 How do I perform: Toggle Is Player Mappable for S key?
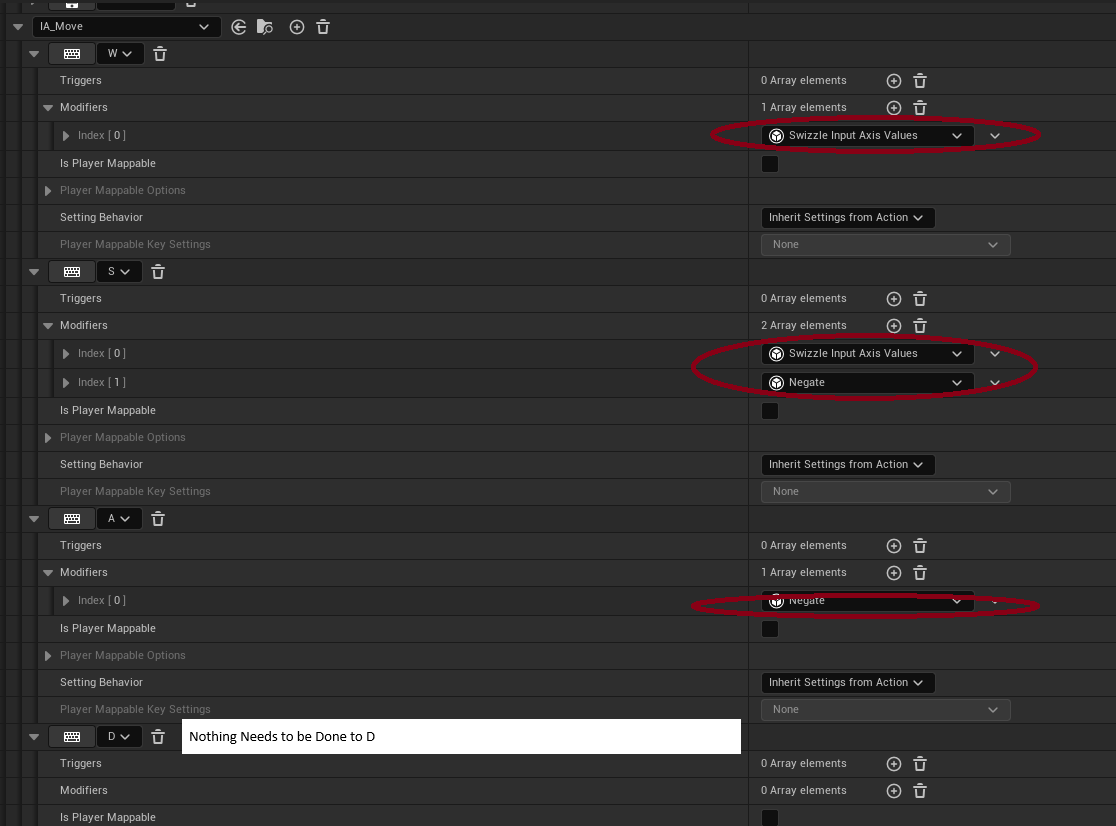coord(770,411)
